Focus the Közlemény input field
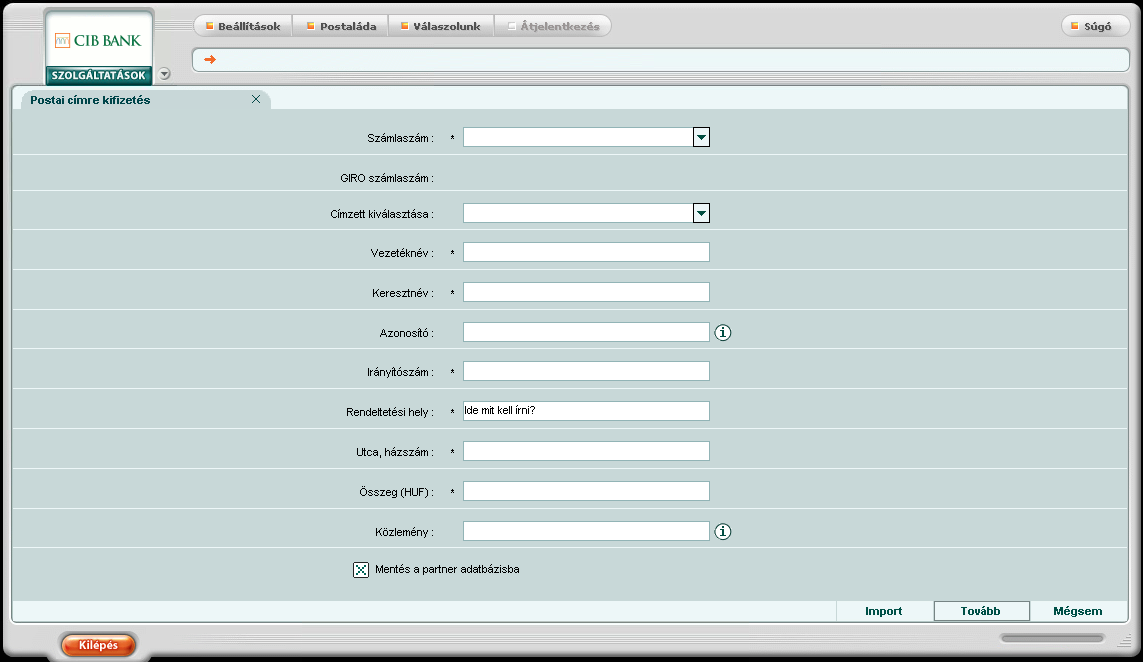The width and height of the screenshot is (1143, 662). [x=586, y=531]
